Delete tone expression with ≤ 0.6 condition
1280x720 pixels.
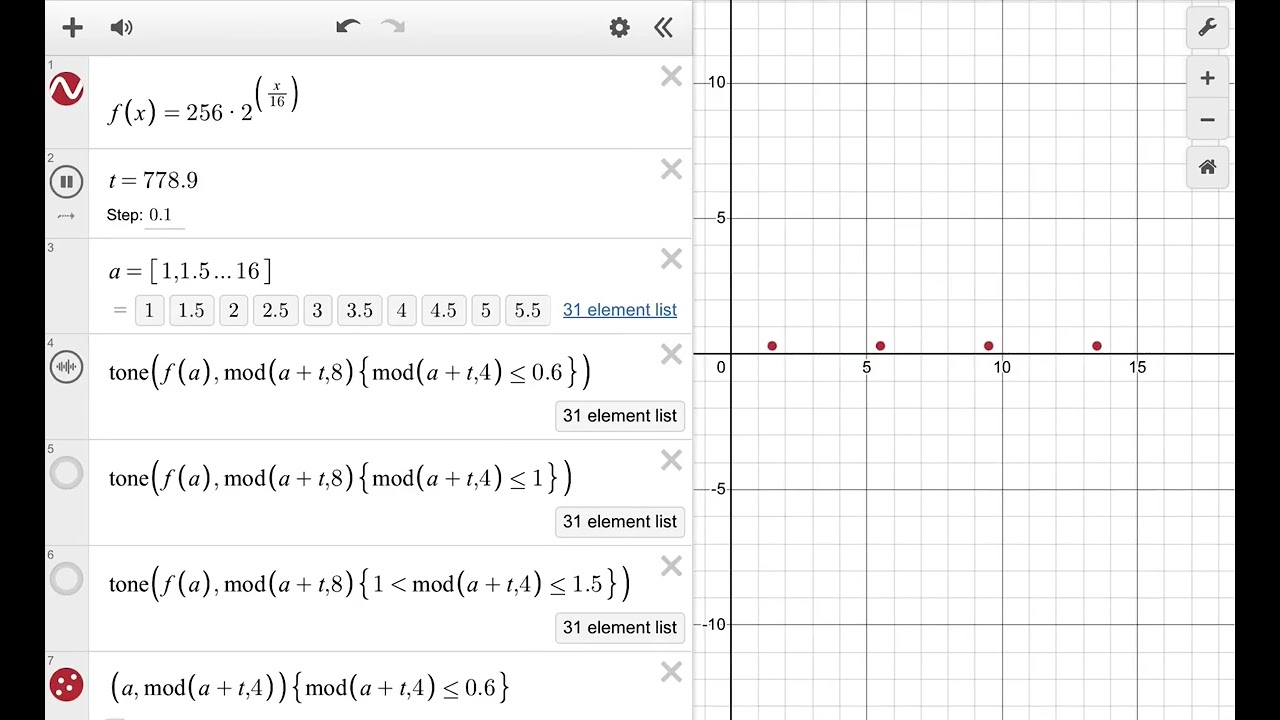click(x=671, y=355)
